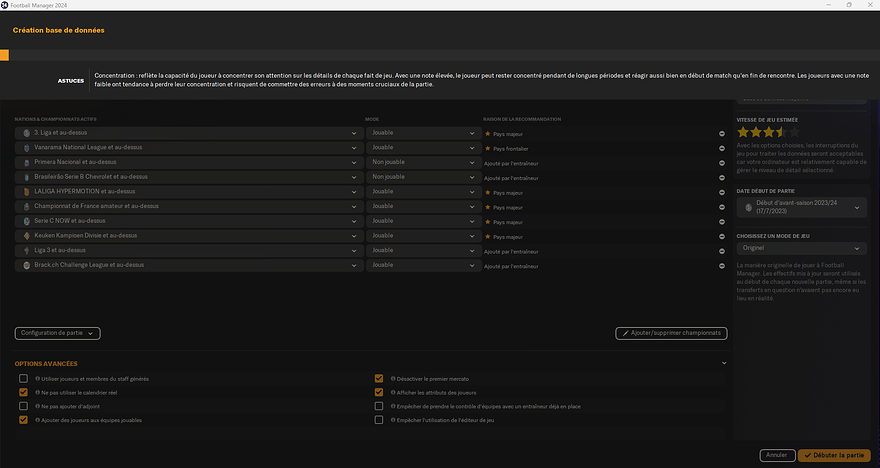Remove Keuken Kampioen Divisie row minus icon
Viewport: 880px width, 468px height.
tap(722, 236)
